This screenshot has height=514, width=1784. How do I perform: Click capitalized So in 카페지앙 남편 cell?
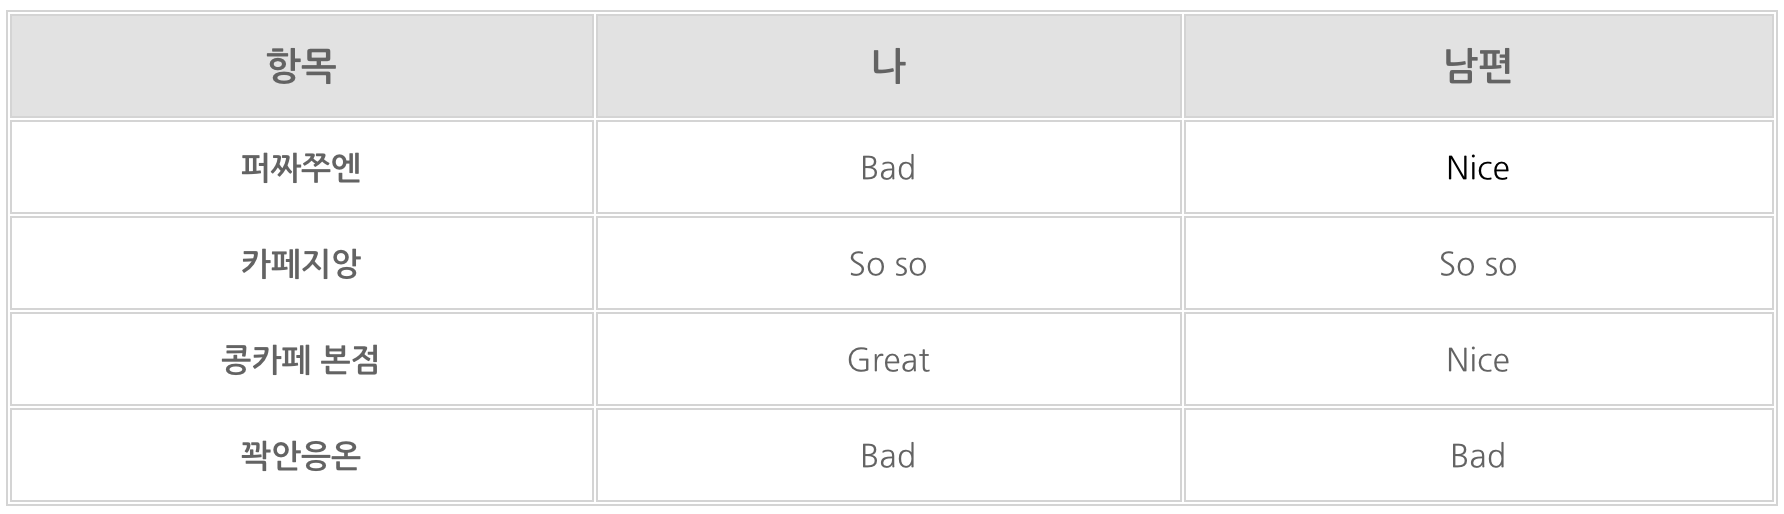[x=1457, y=264]
